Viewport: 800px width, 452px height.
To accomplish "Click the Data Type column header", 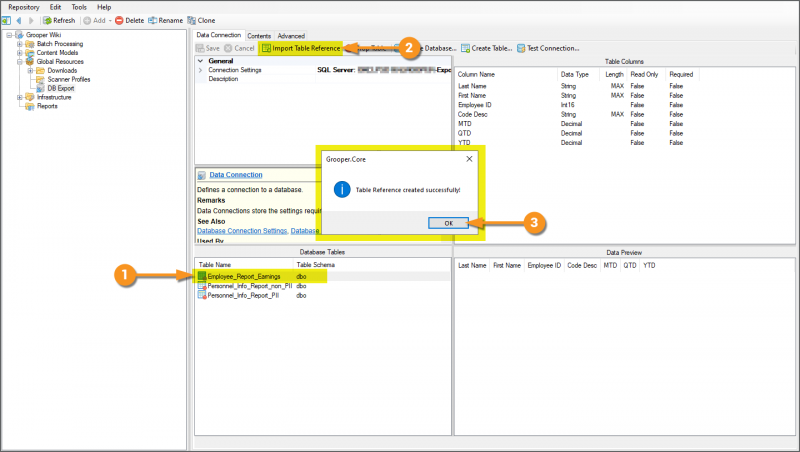I will (574, 74).
